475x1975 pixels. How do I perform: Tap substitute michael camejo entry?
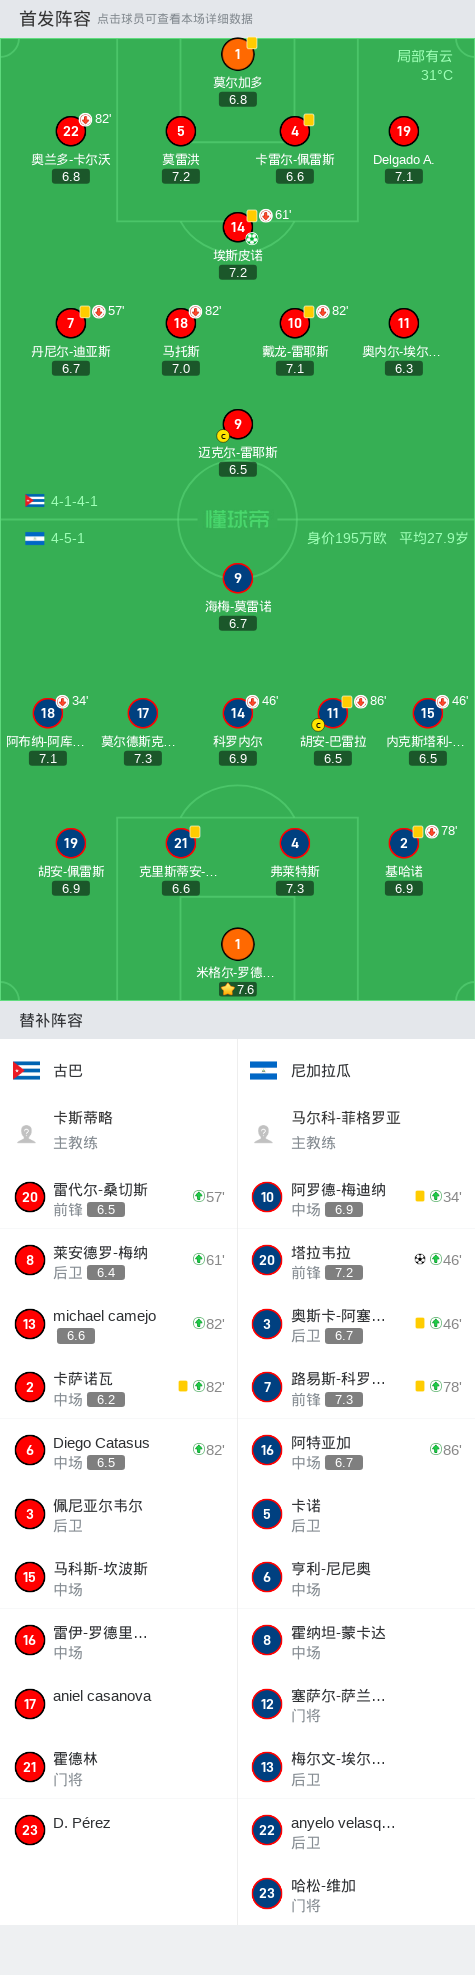point(118,1324)
